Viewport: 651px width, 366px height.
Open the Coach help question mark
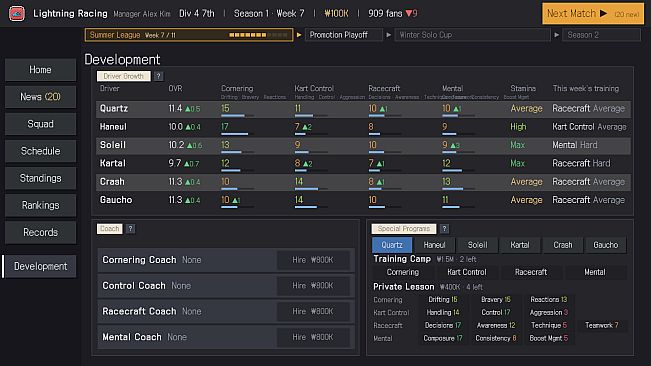(x=130, y=229)
